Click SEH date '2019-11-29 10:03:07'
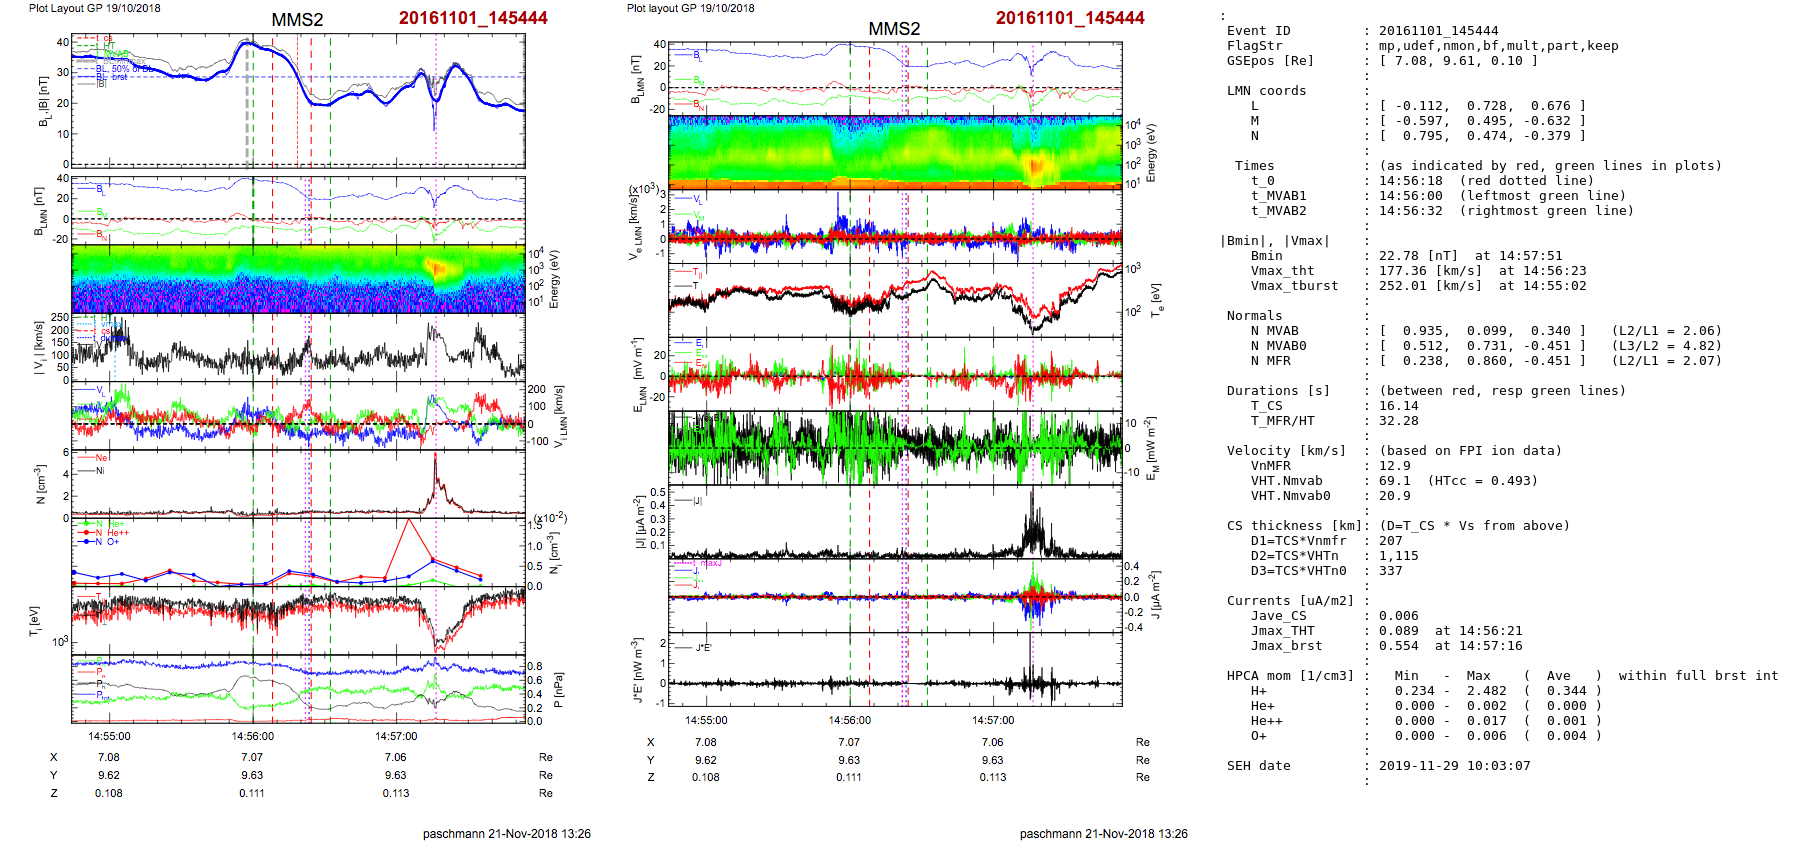The height and width of the screenshot is (841, 1804). pos(1454,766)
